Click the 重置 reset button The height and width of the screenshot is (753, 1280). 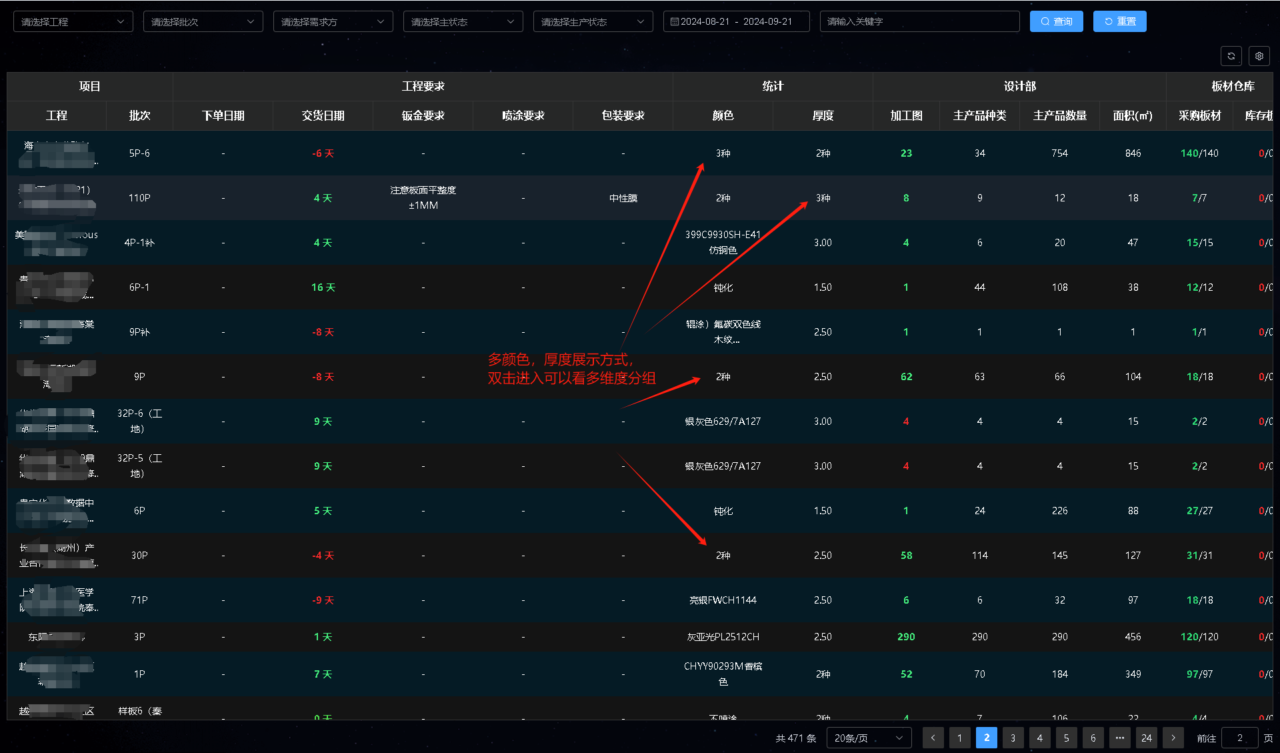click(x=1120, y=21)
